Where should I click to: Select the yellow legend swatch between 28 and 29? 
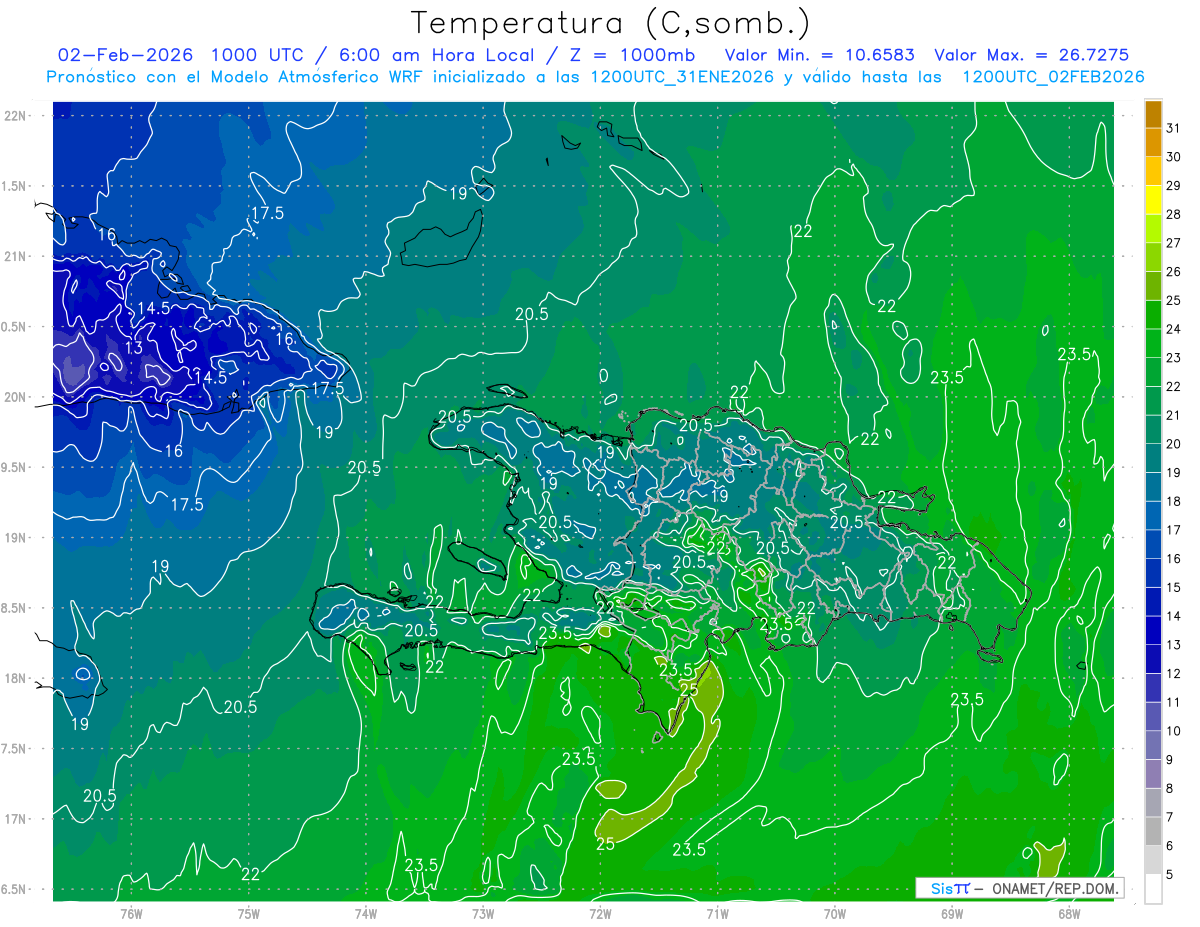1153,200
